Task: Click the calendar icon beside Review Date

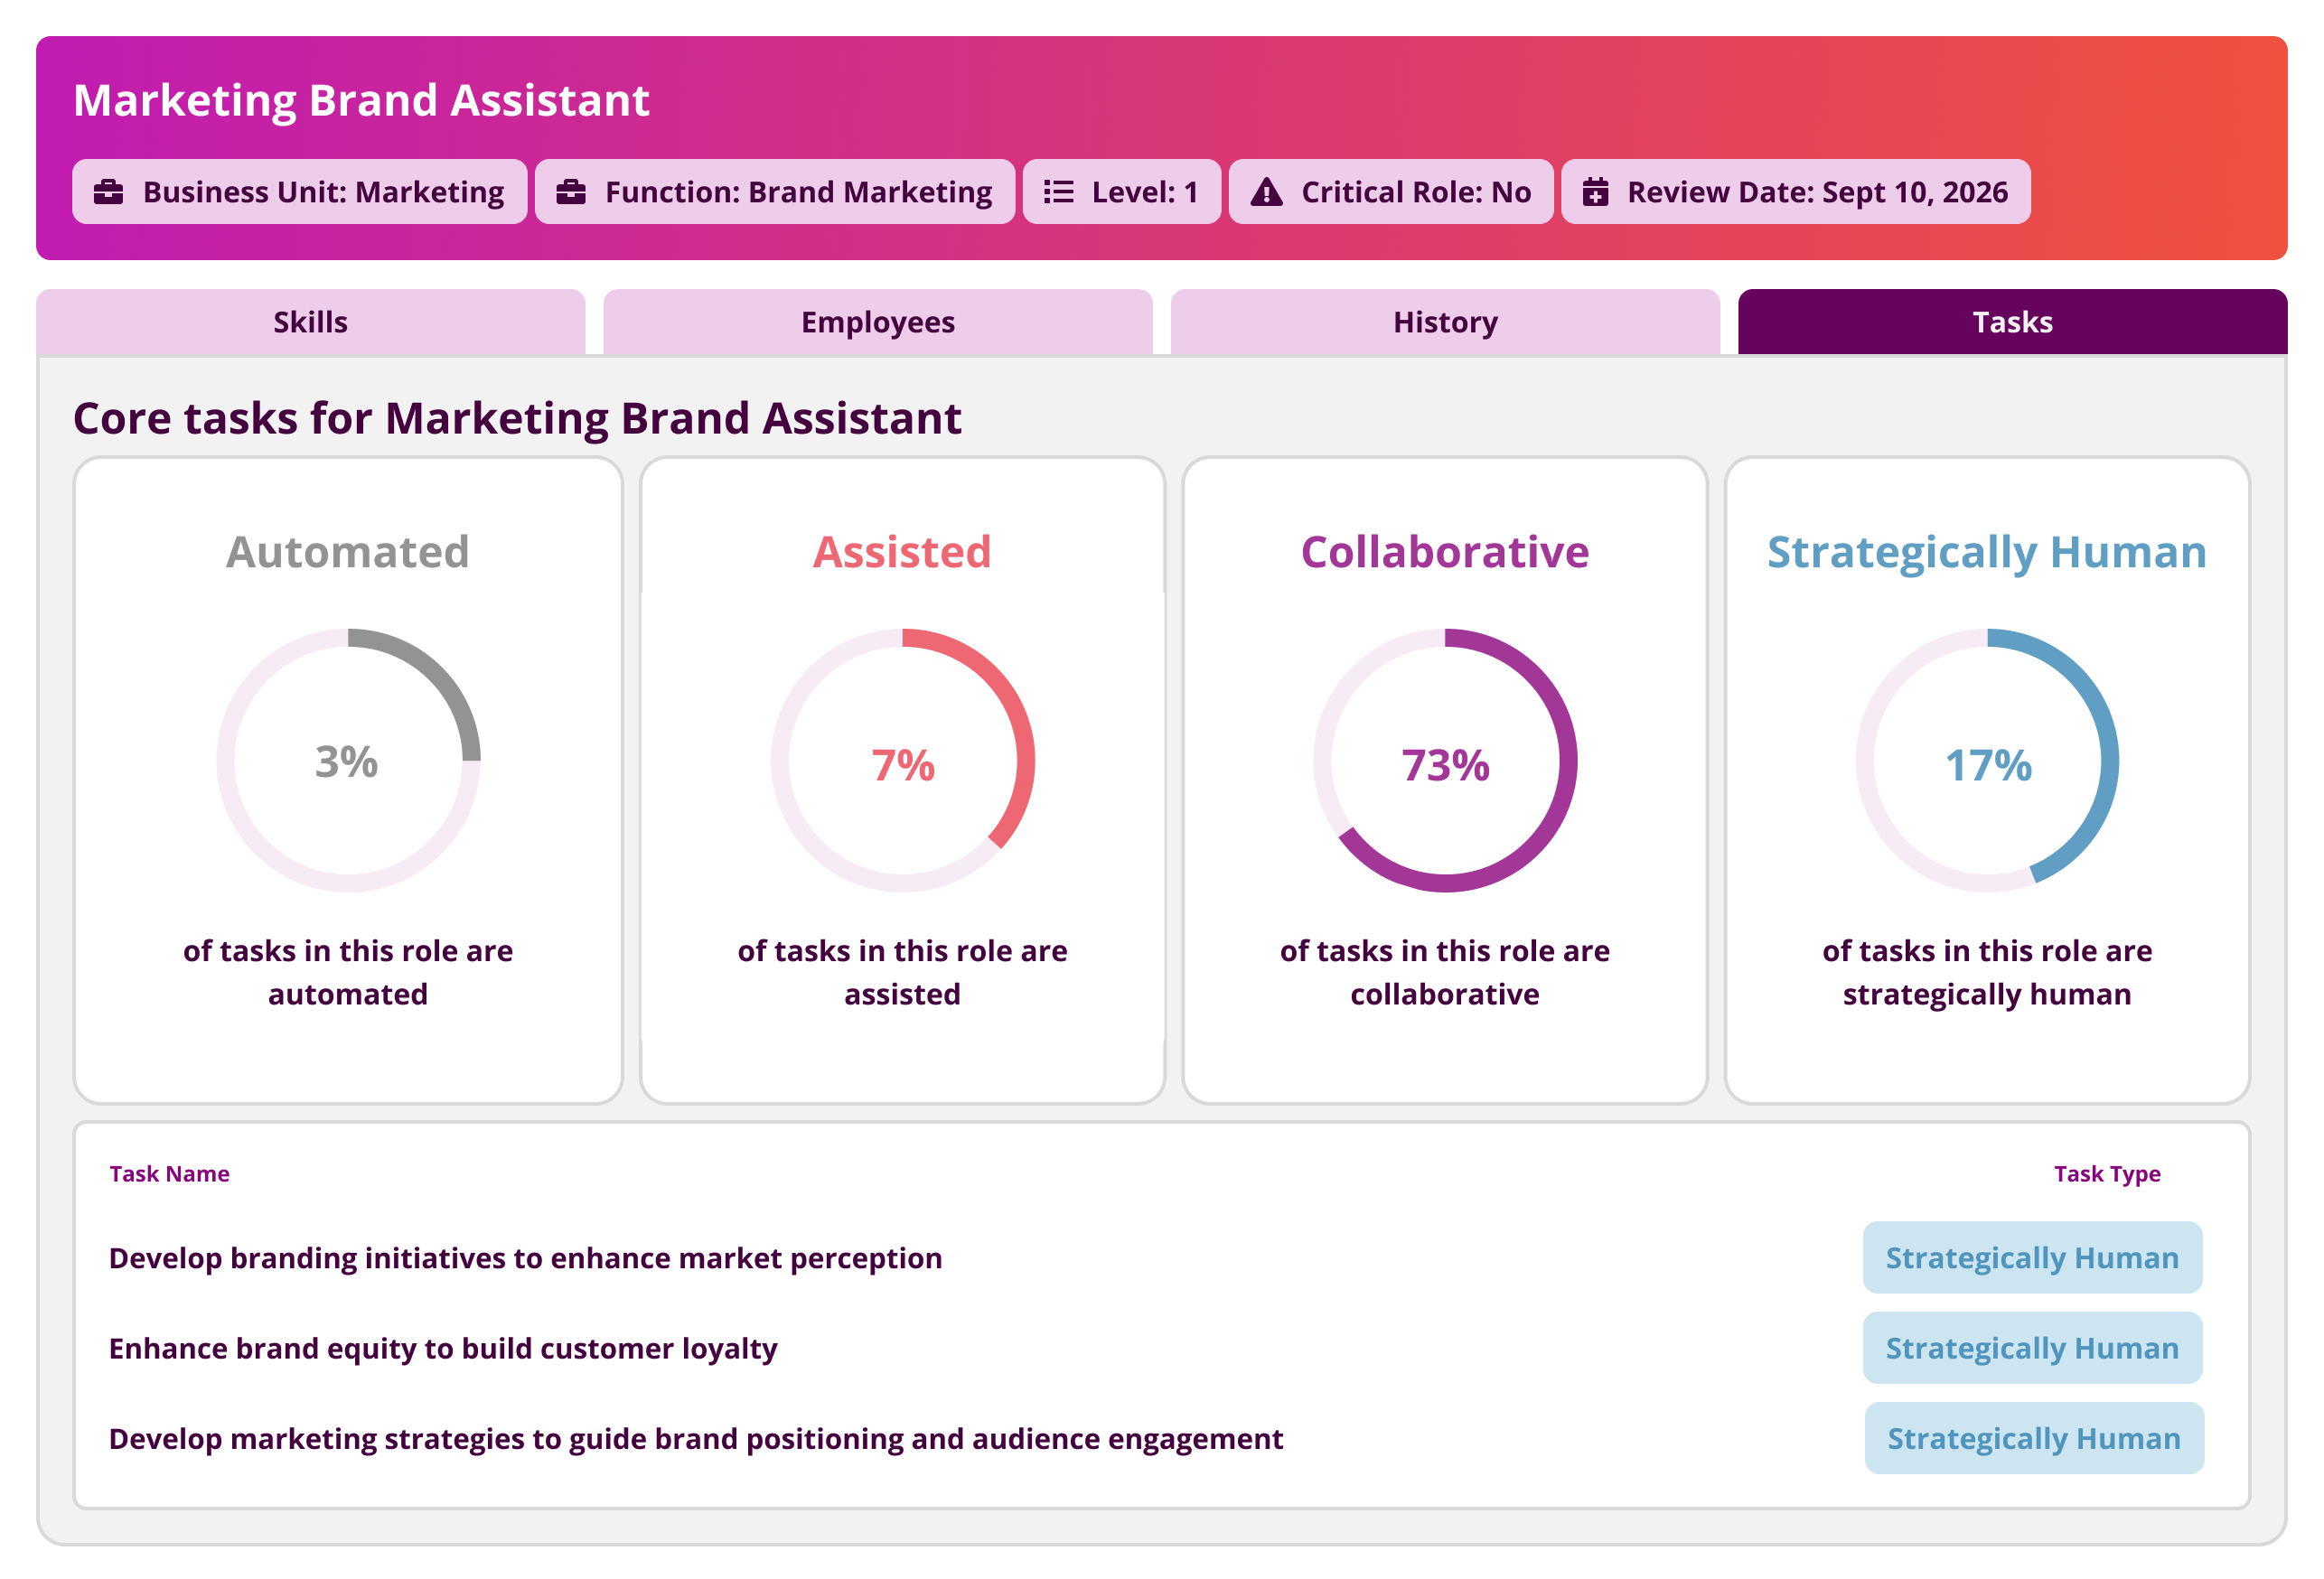Action: click(x=1596, y=192)
